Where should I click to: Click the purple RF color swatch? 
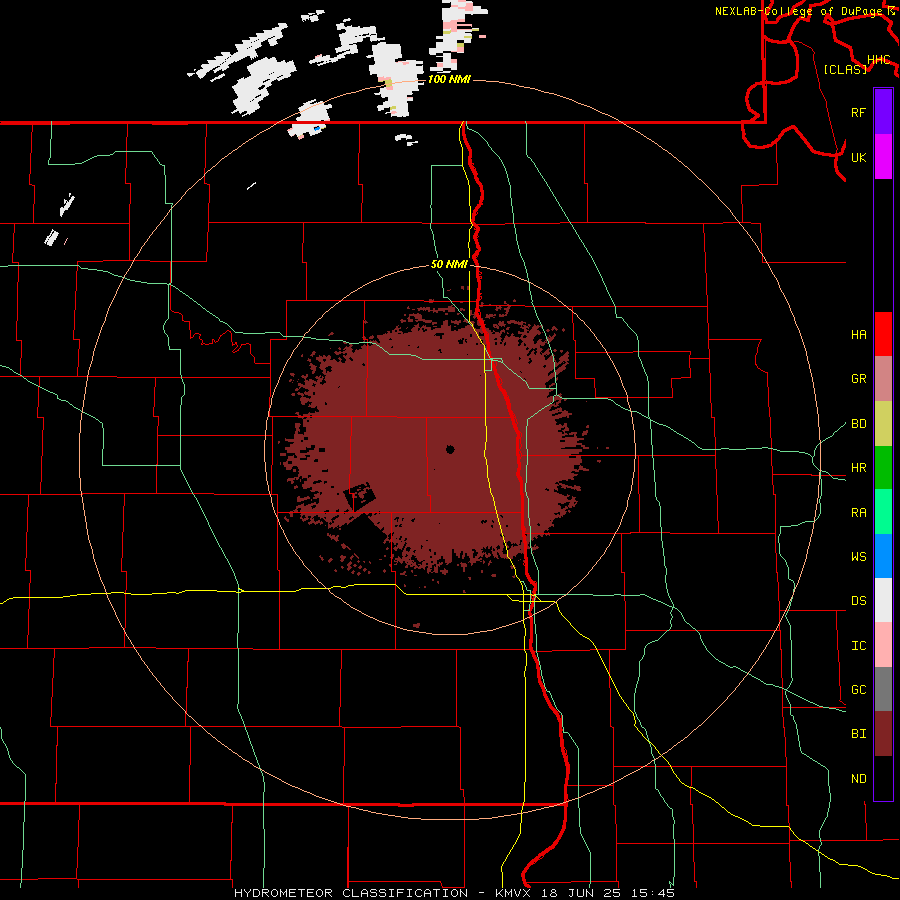pos(883,112)
